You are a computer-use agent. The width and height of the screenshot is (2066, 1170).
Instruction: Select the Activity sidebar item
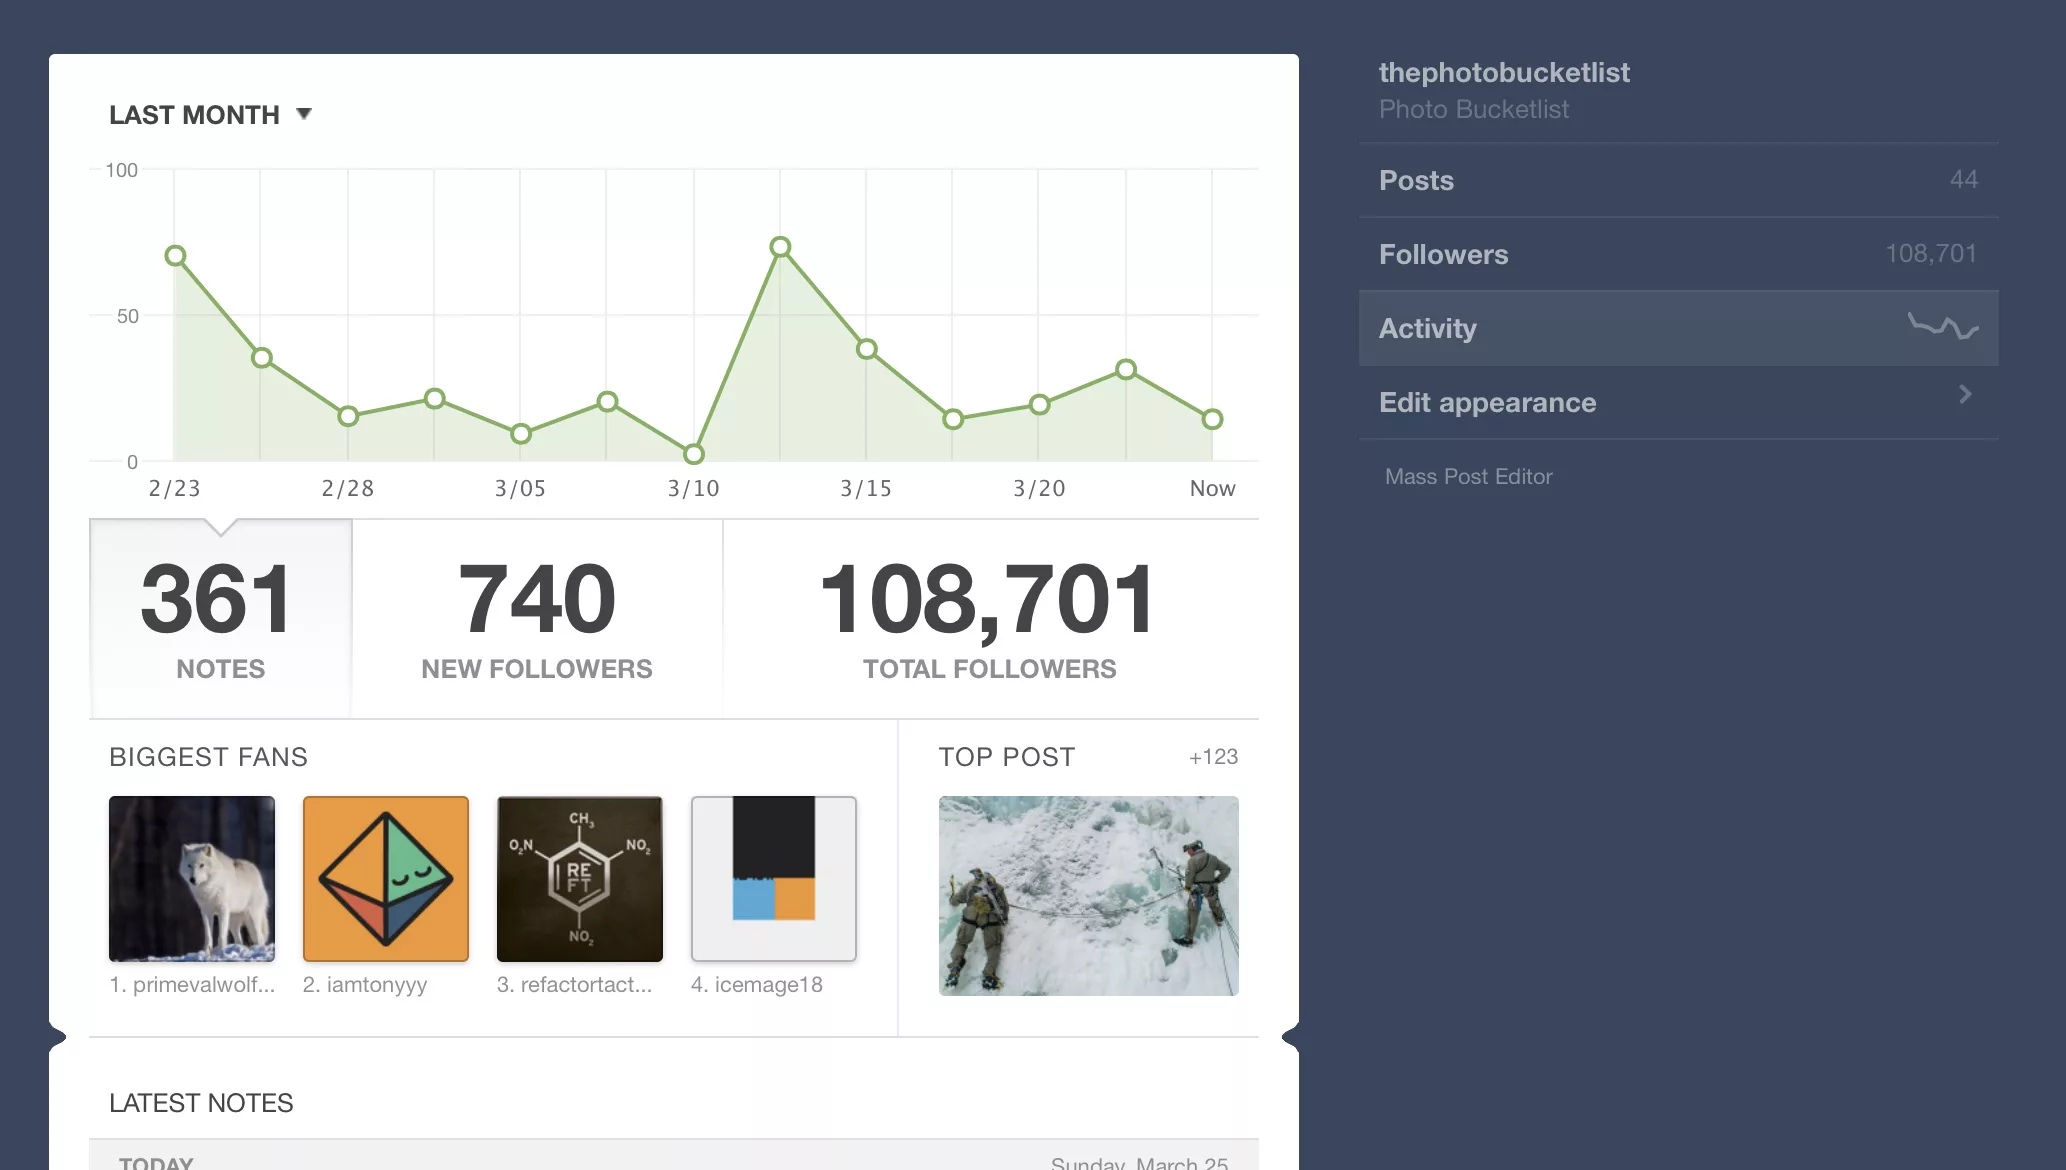click(x=1678, y=328)
